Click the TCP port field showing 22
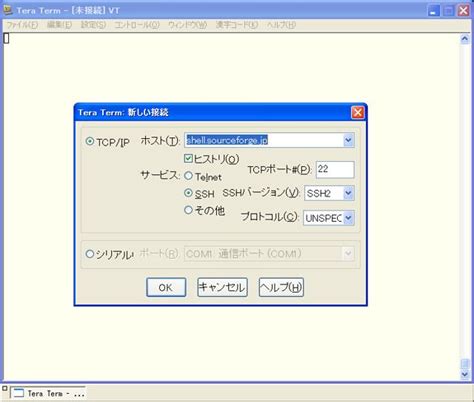Image resolution: width=474 pixels, height=402 pixels. tap(335, 169)
